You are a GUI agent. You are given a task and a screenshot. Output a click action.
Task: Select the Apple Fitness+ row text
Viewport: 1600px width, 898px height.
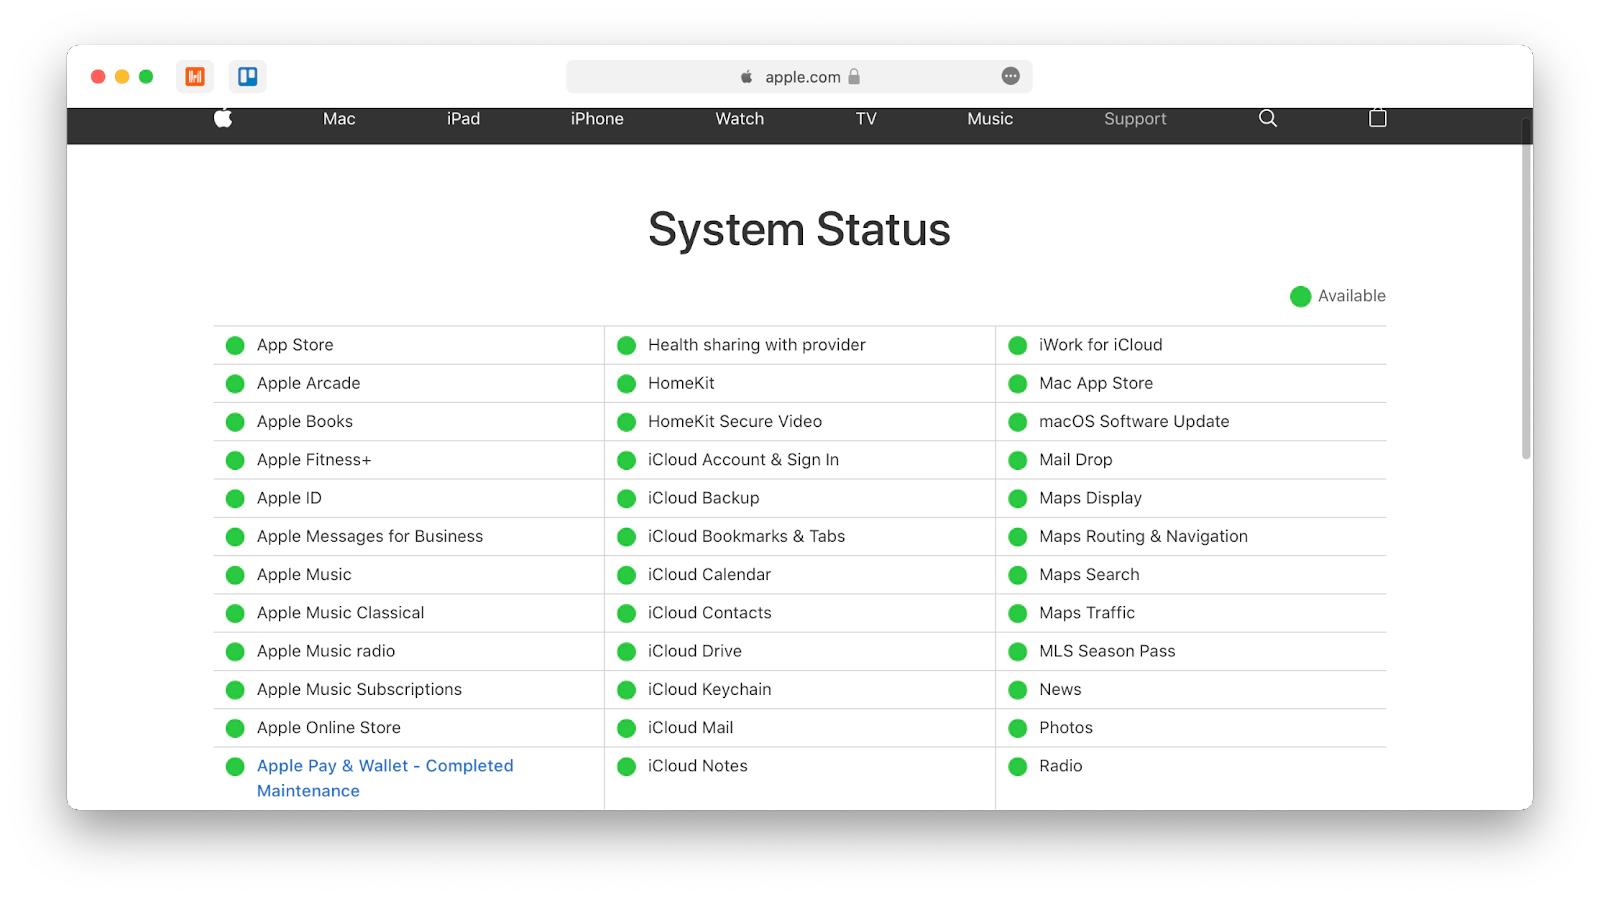click(x=314, y=460)
